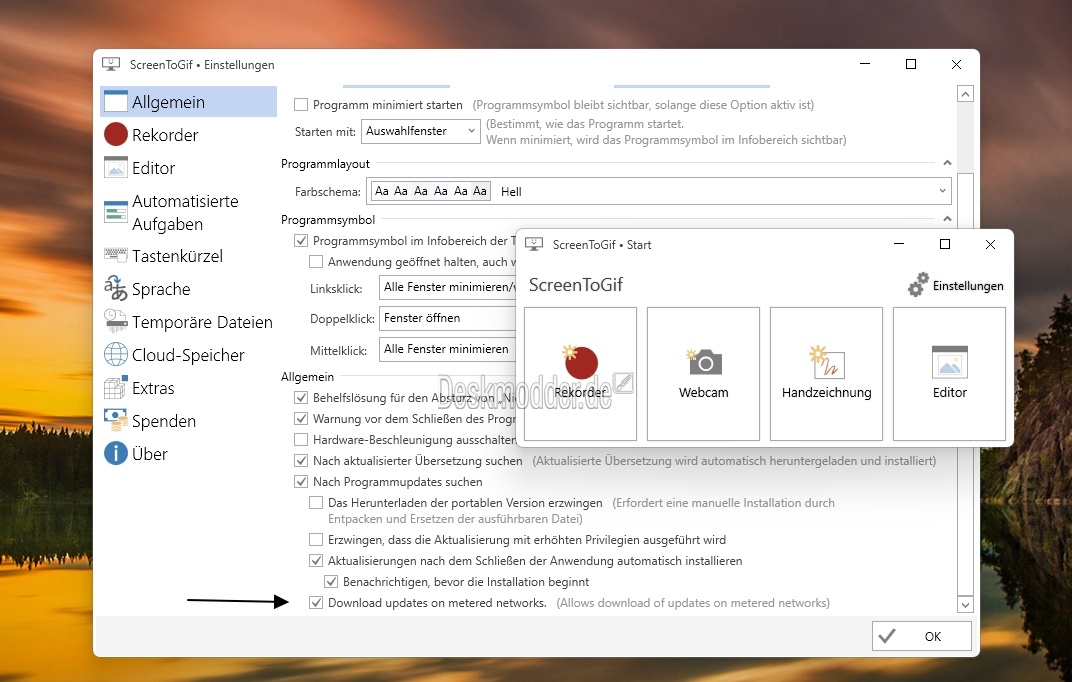Viewport: 1072px width, 682px height.
Task: Click the Rekorder tile in Start window
Action: 580,374
